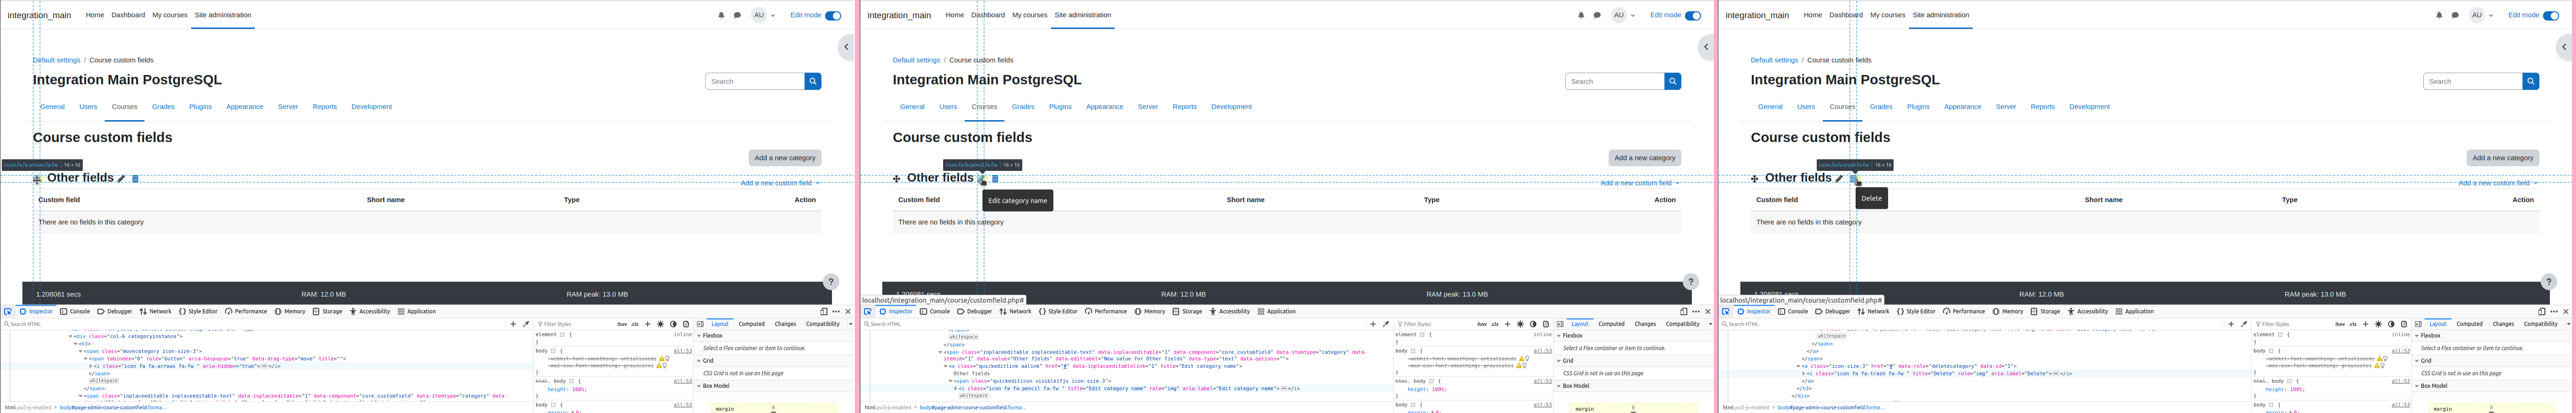Toggle print media simulation in the right devtools

pos(2404,324)
